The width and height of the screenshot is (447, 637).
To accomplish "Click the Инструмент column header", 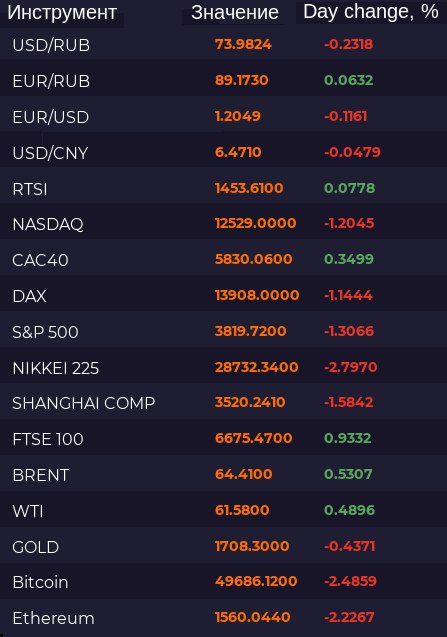I will 62,13.
